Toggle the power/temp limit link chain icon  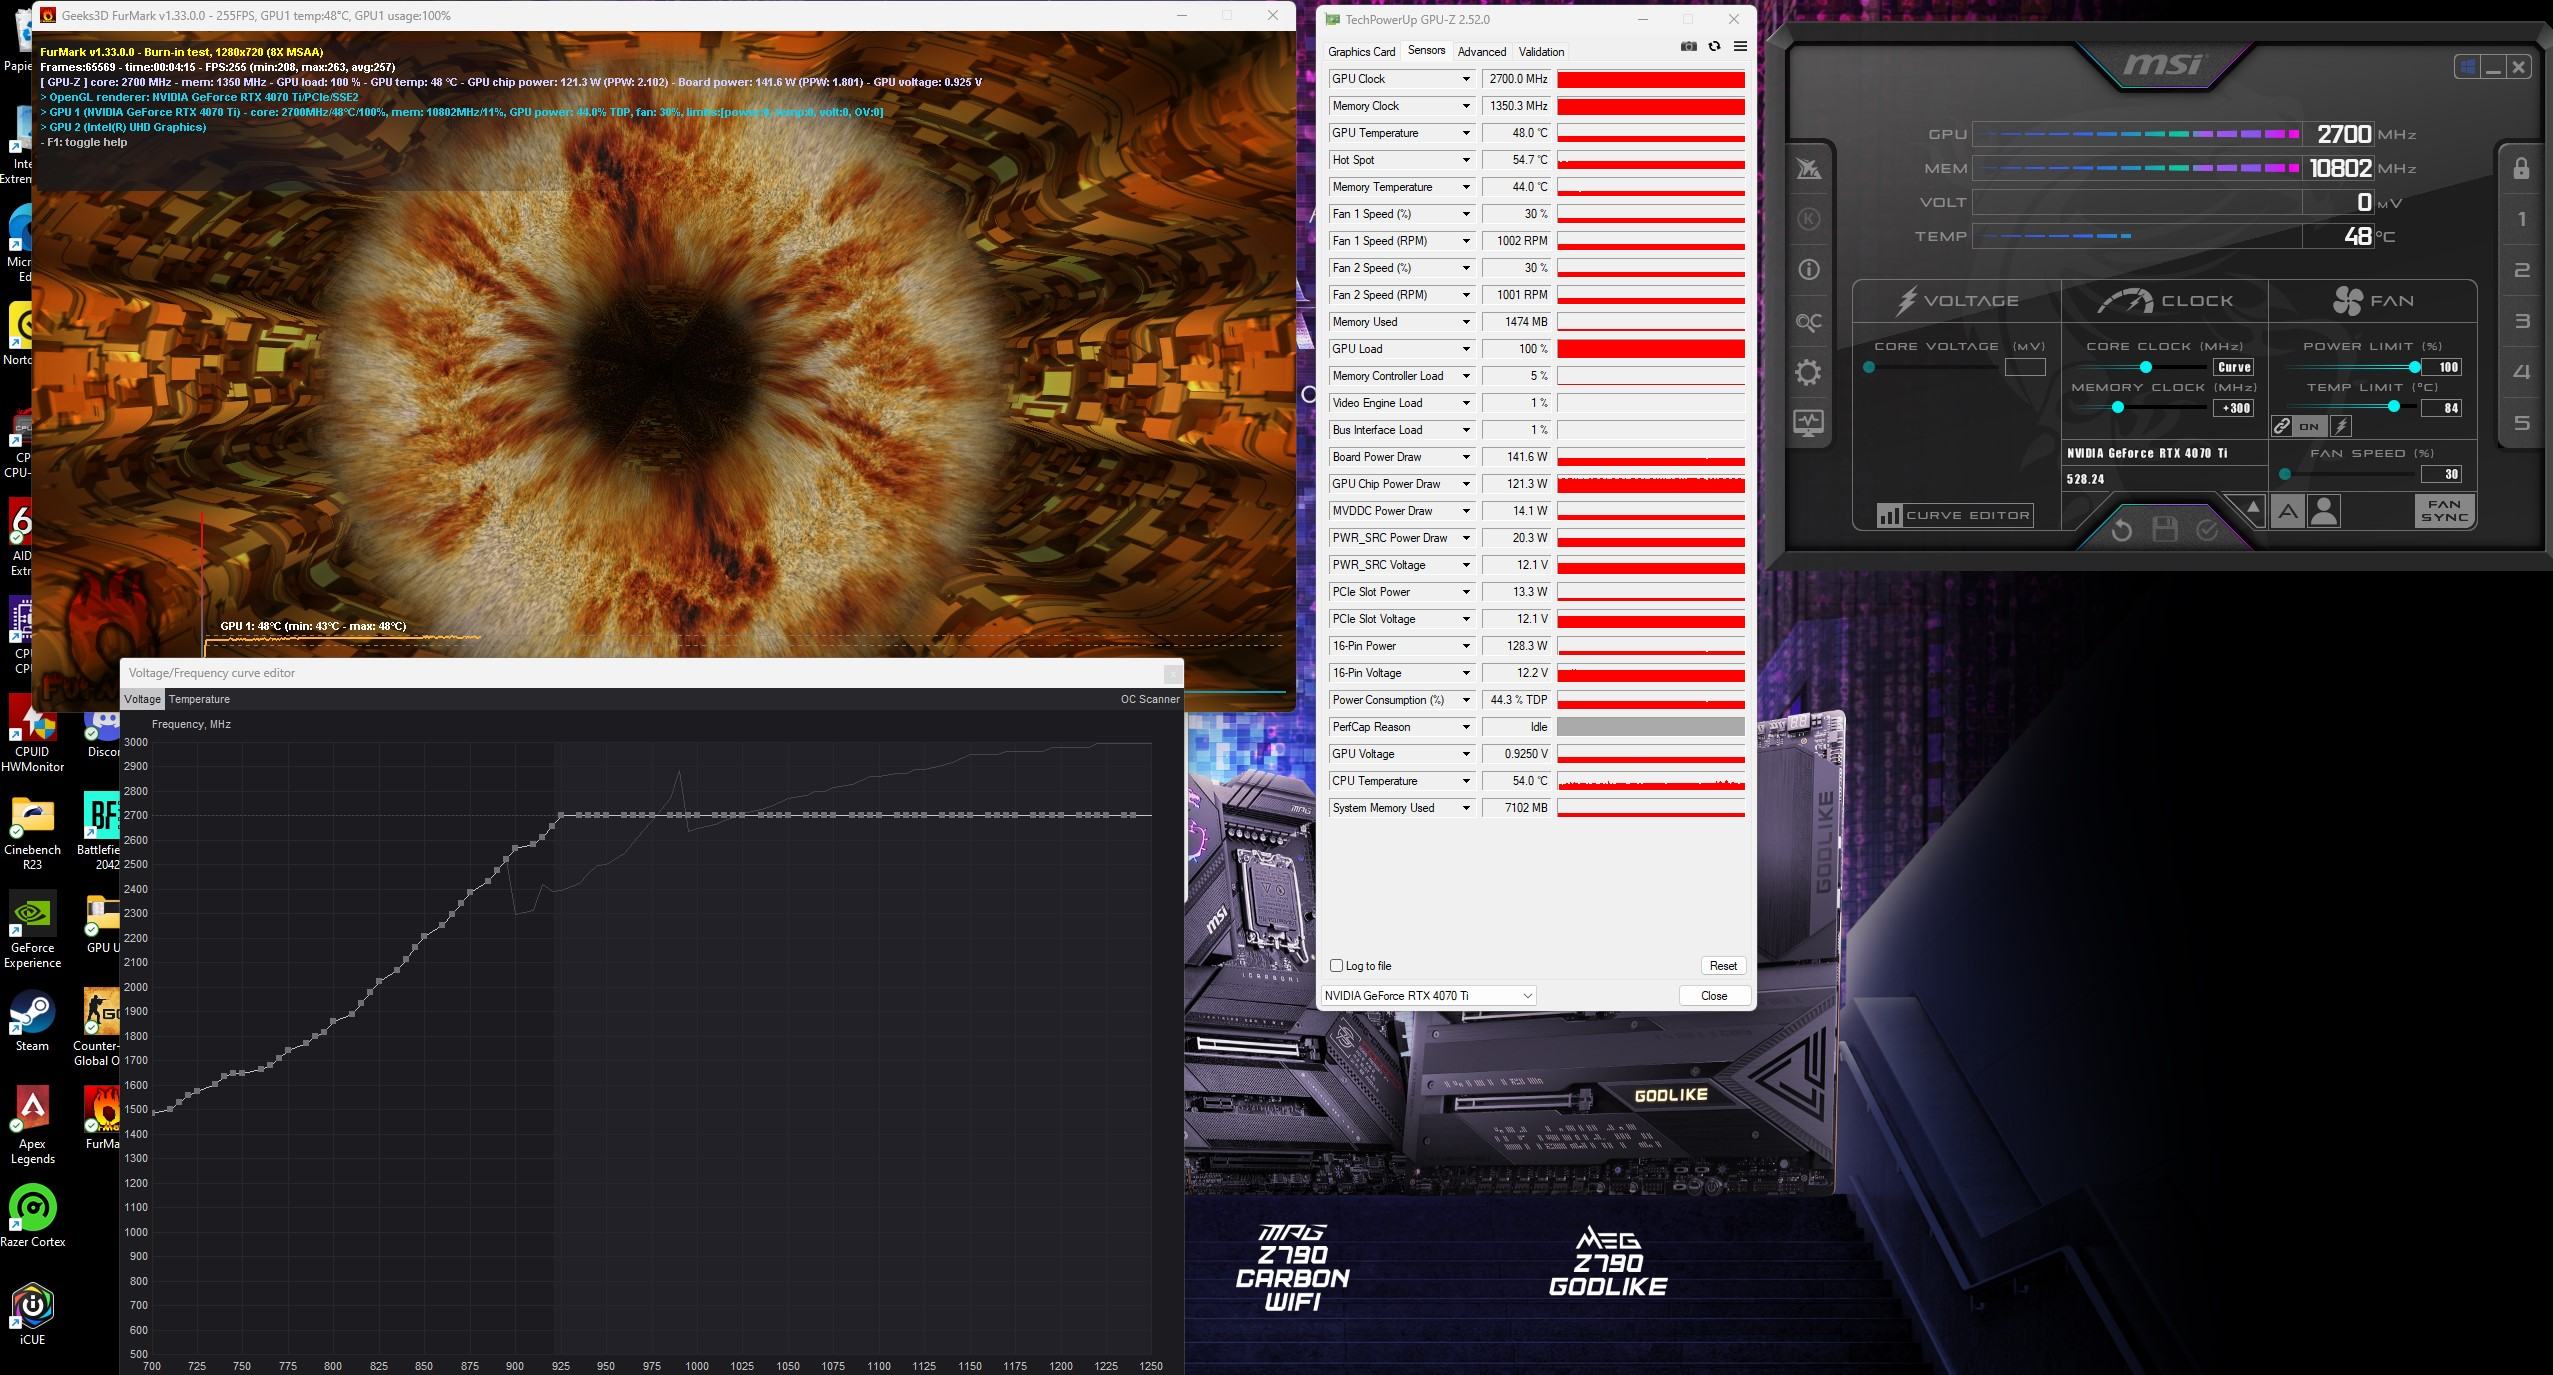[2281, 426]
